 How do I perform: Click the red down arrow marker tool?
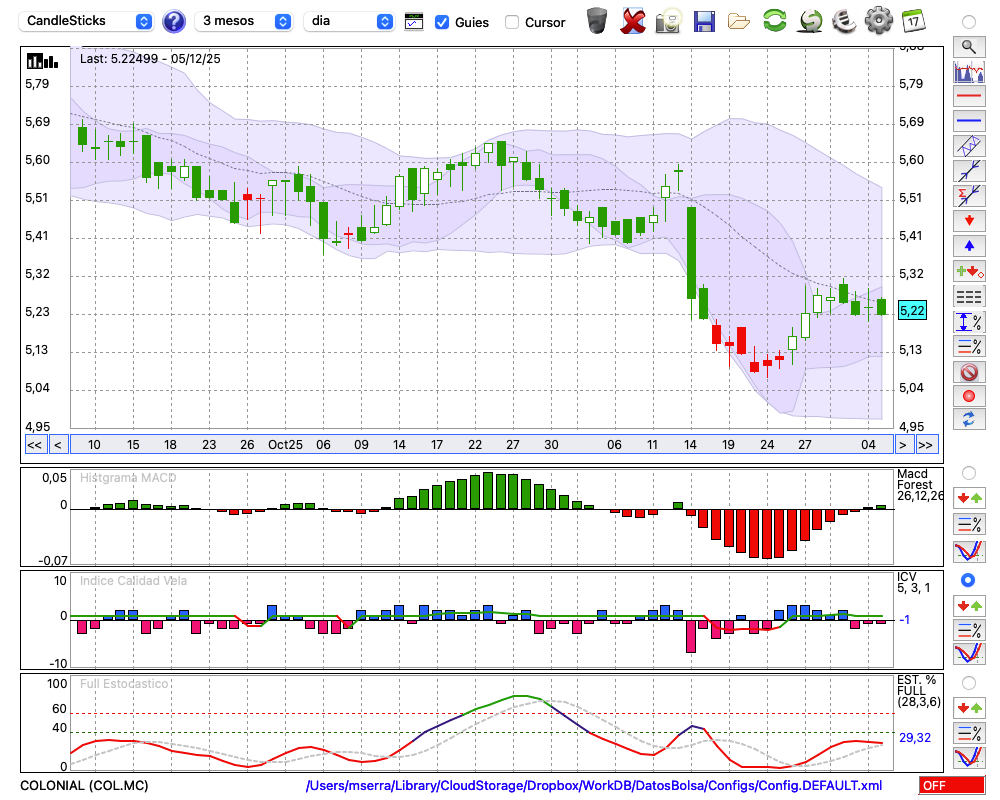click(969, 221)
